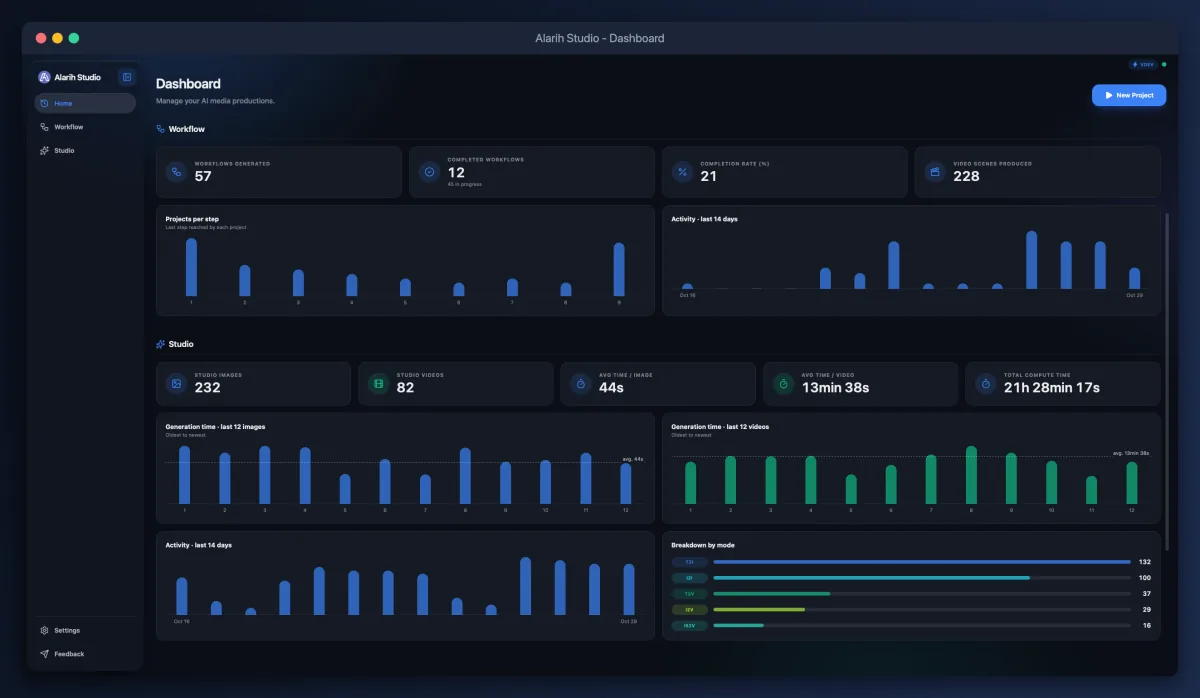Click the '57' workflows generated value
The width and height of the screenshot is (1200, 698).
tap(203, 176)
